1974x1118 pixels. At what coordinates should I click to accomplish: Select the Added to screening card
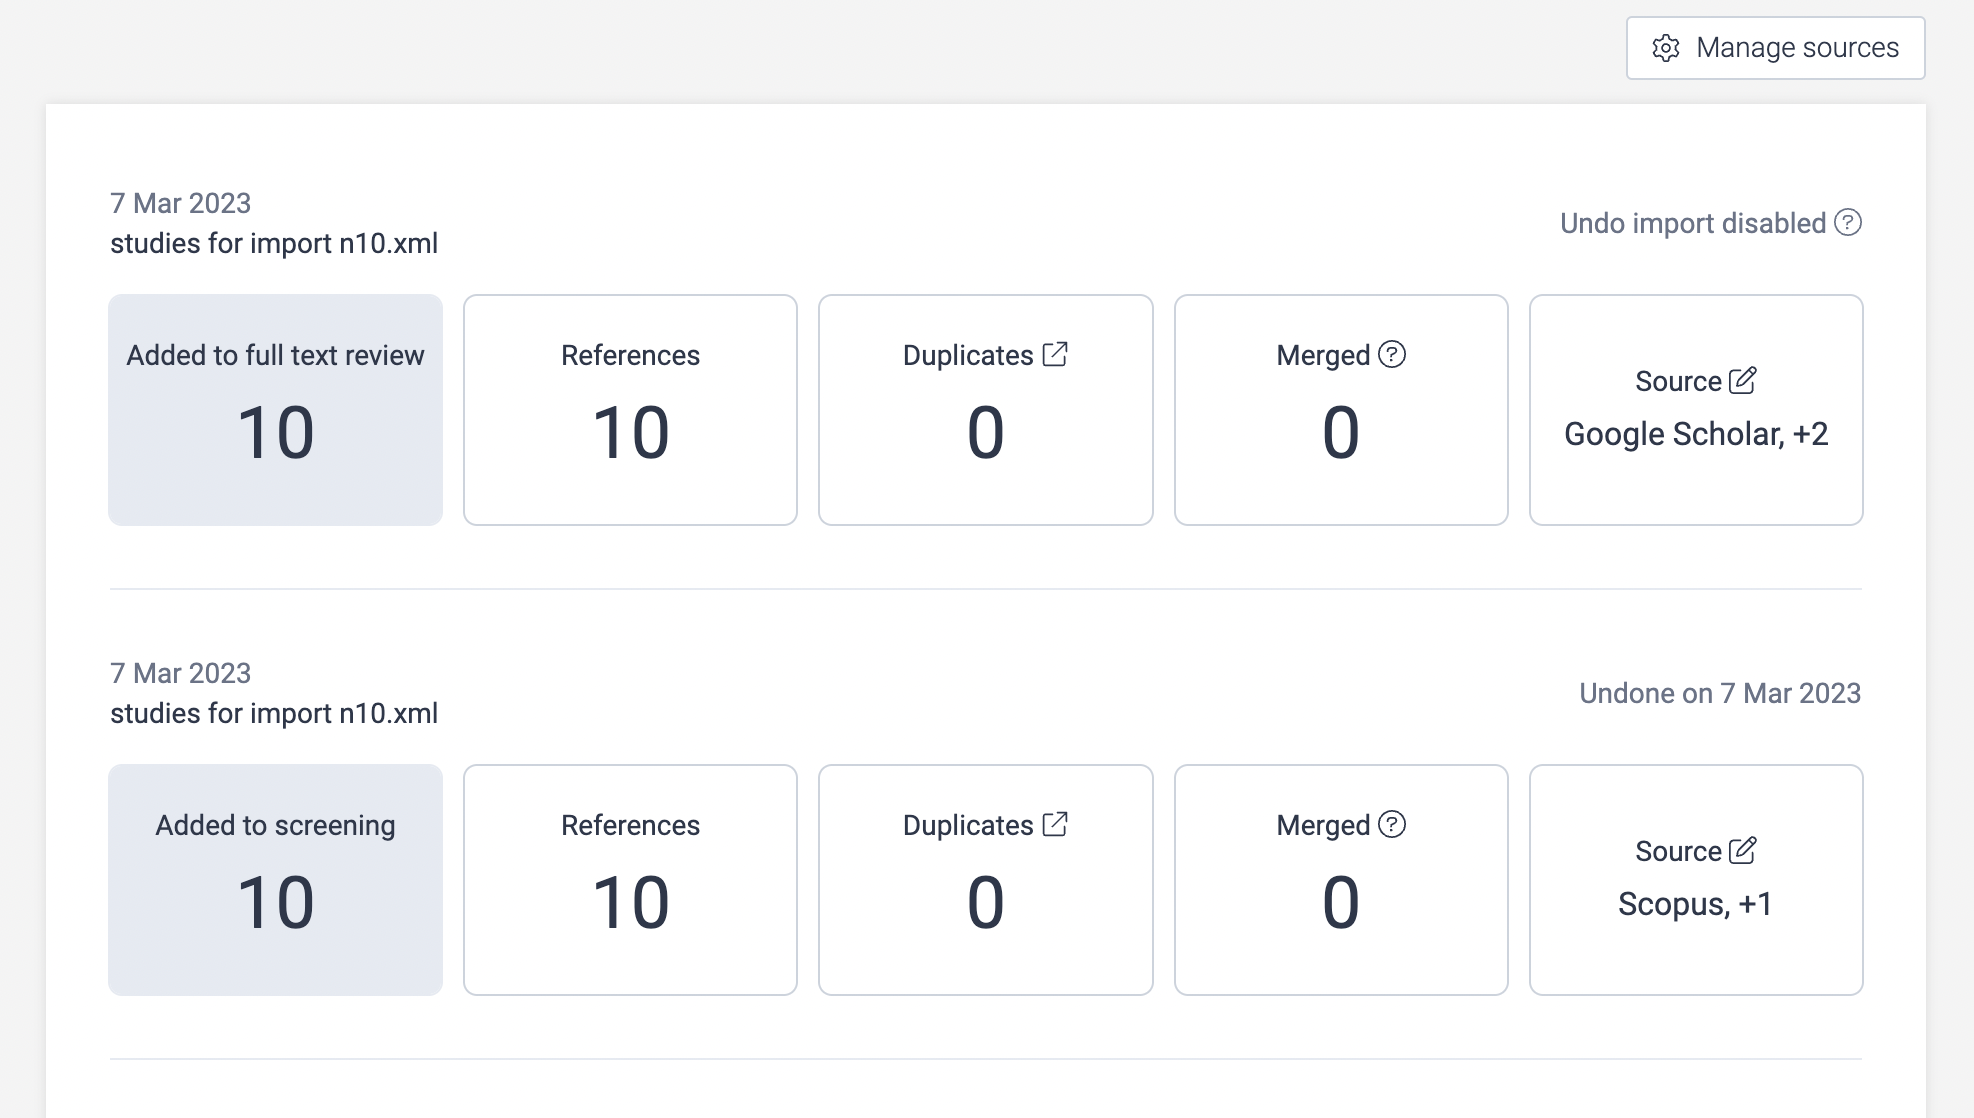(x=275, y=880)
